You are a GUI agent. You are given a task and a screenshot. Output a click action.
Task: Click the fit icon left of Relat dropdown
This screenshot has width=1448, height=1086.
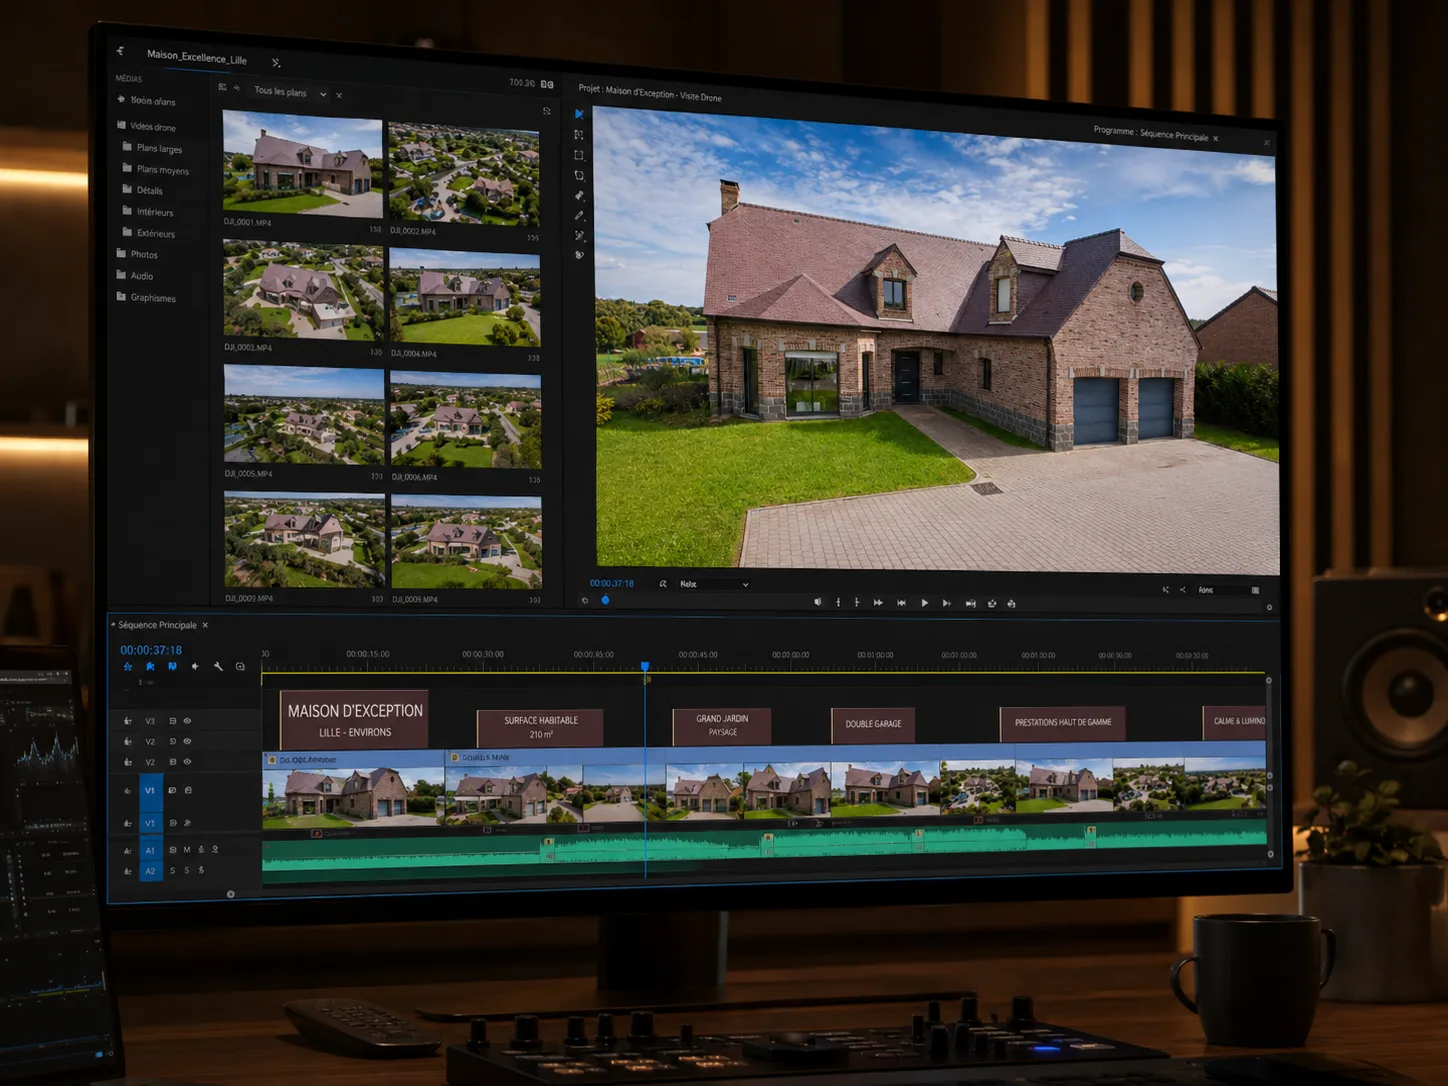coord(663,584)
